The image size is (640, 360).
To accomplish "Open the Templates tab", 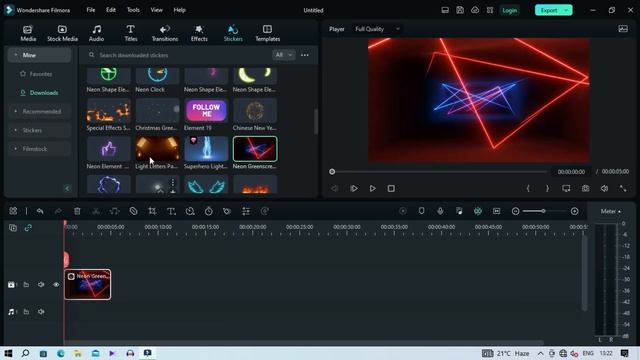I will 267,33.
